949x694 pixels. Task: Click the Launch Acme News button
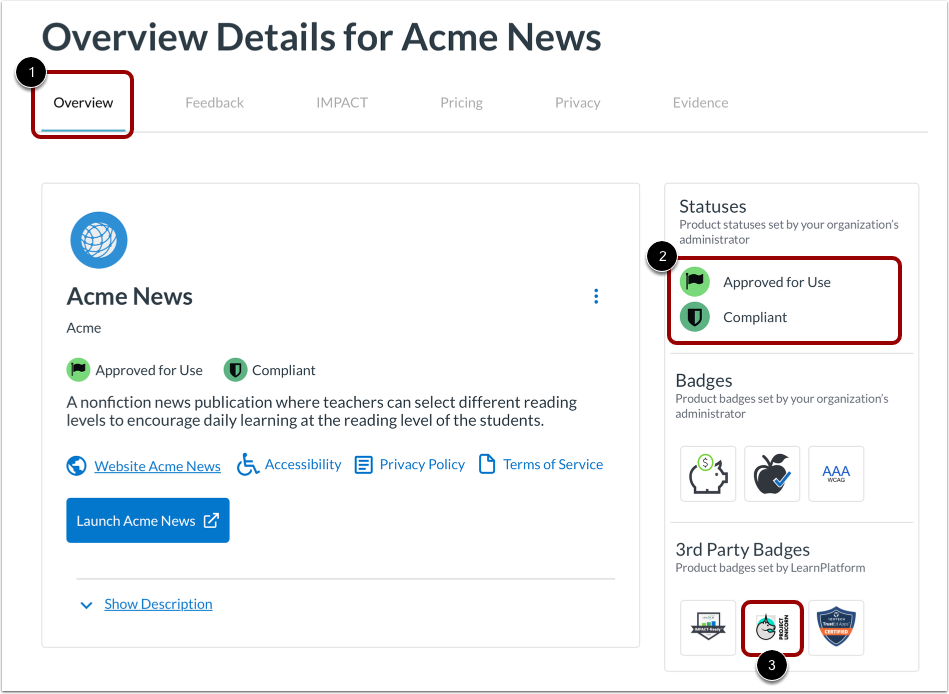pos(148,520)
